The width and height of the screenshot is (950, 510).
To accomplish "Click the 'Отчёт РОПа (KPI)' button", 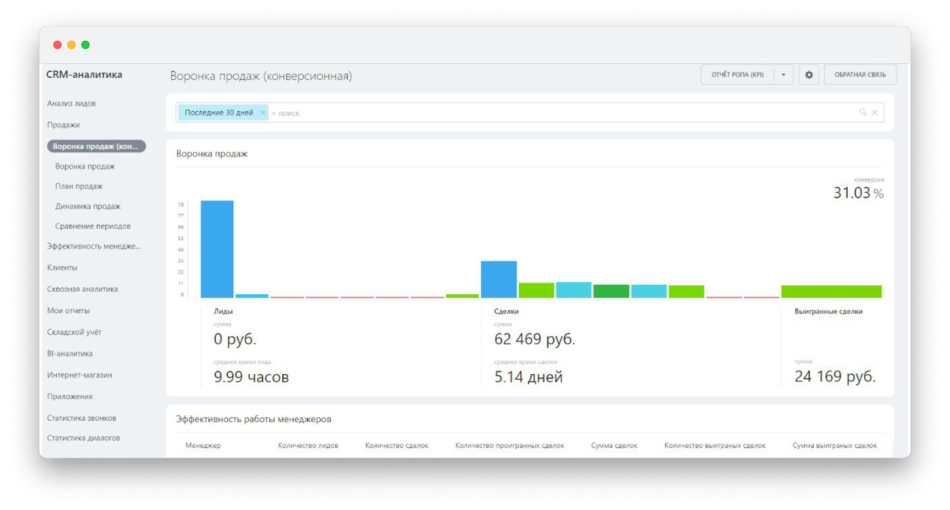I will coord(737,75).
